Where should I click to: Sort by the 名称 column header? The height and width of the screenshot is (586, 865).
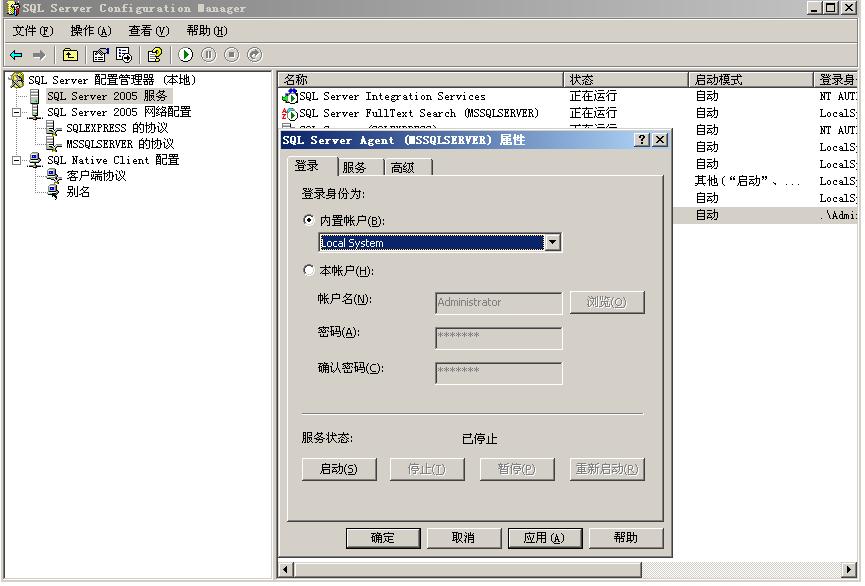tap(420, 79)
